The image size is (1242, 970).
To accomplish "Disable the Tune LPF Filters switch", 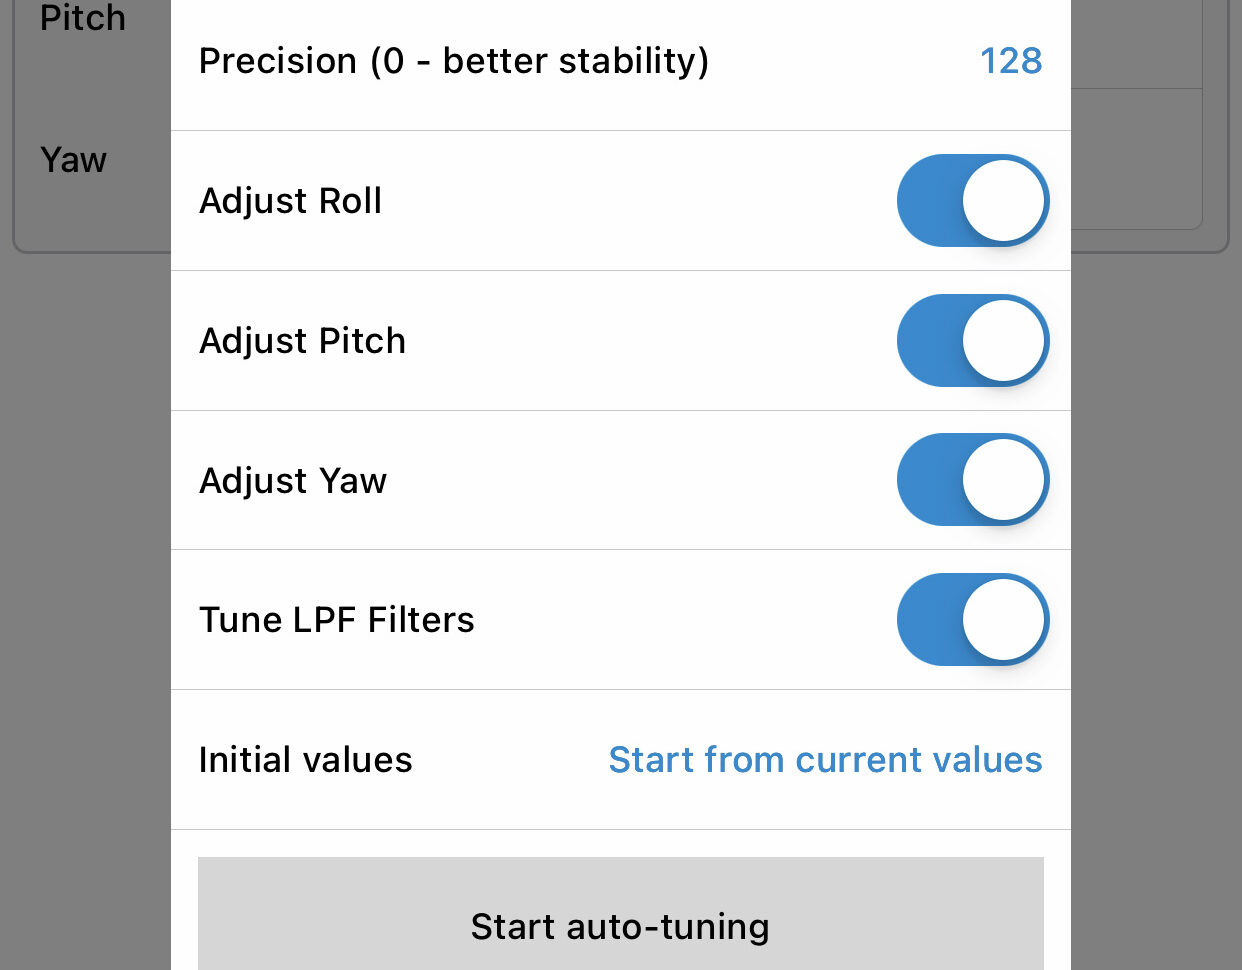I will point(973,620).
